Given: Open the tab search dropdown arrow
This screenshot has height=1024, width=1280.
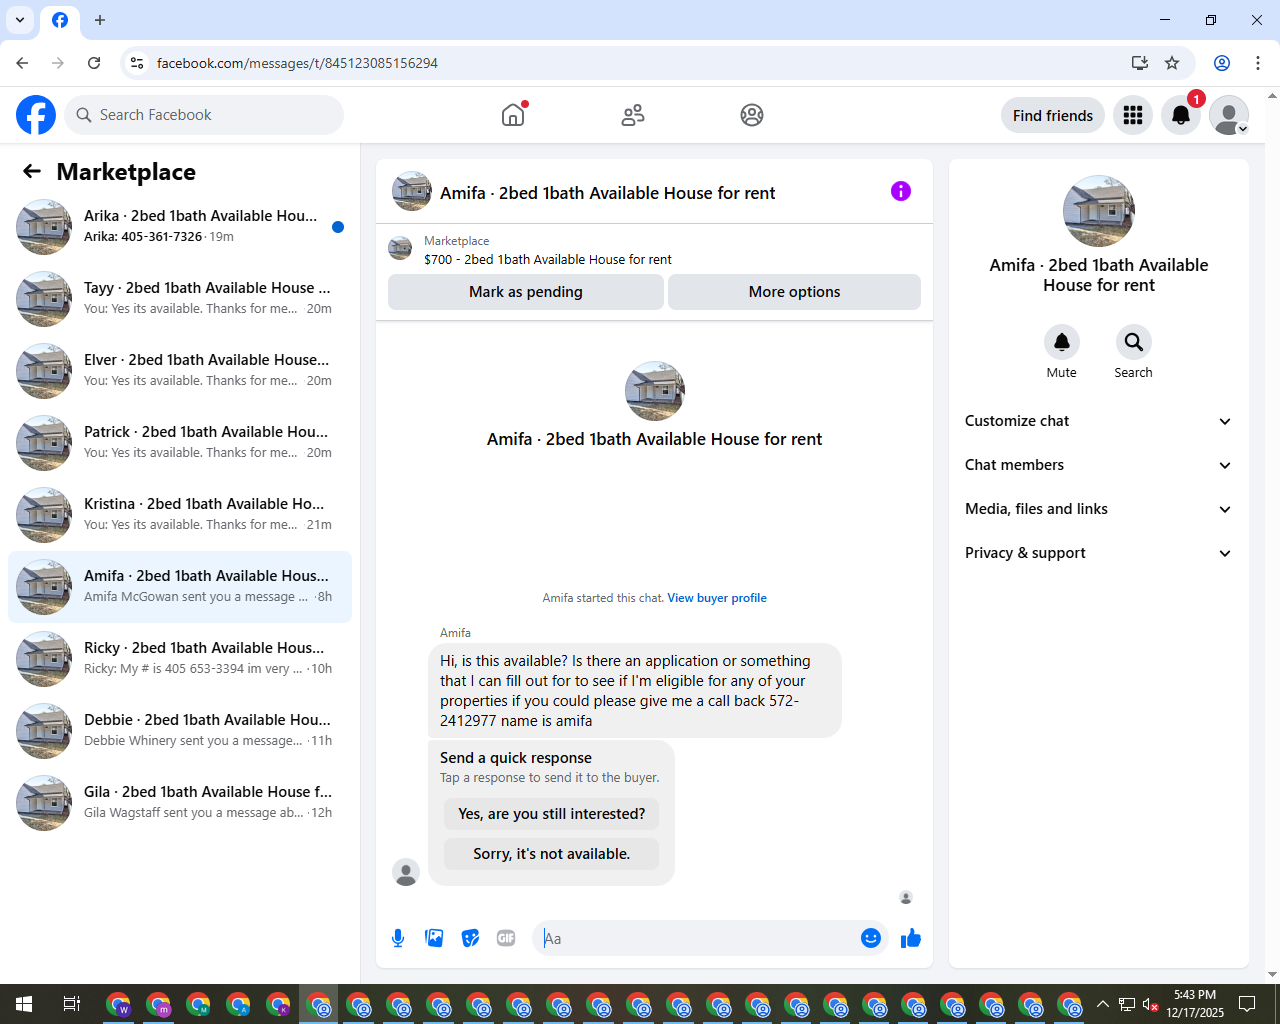Looking at the screenshot, I should pyautogui.click(x=20, y=20).
